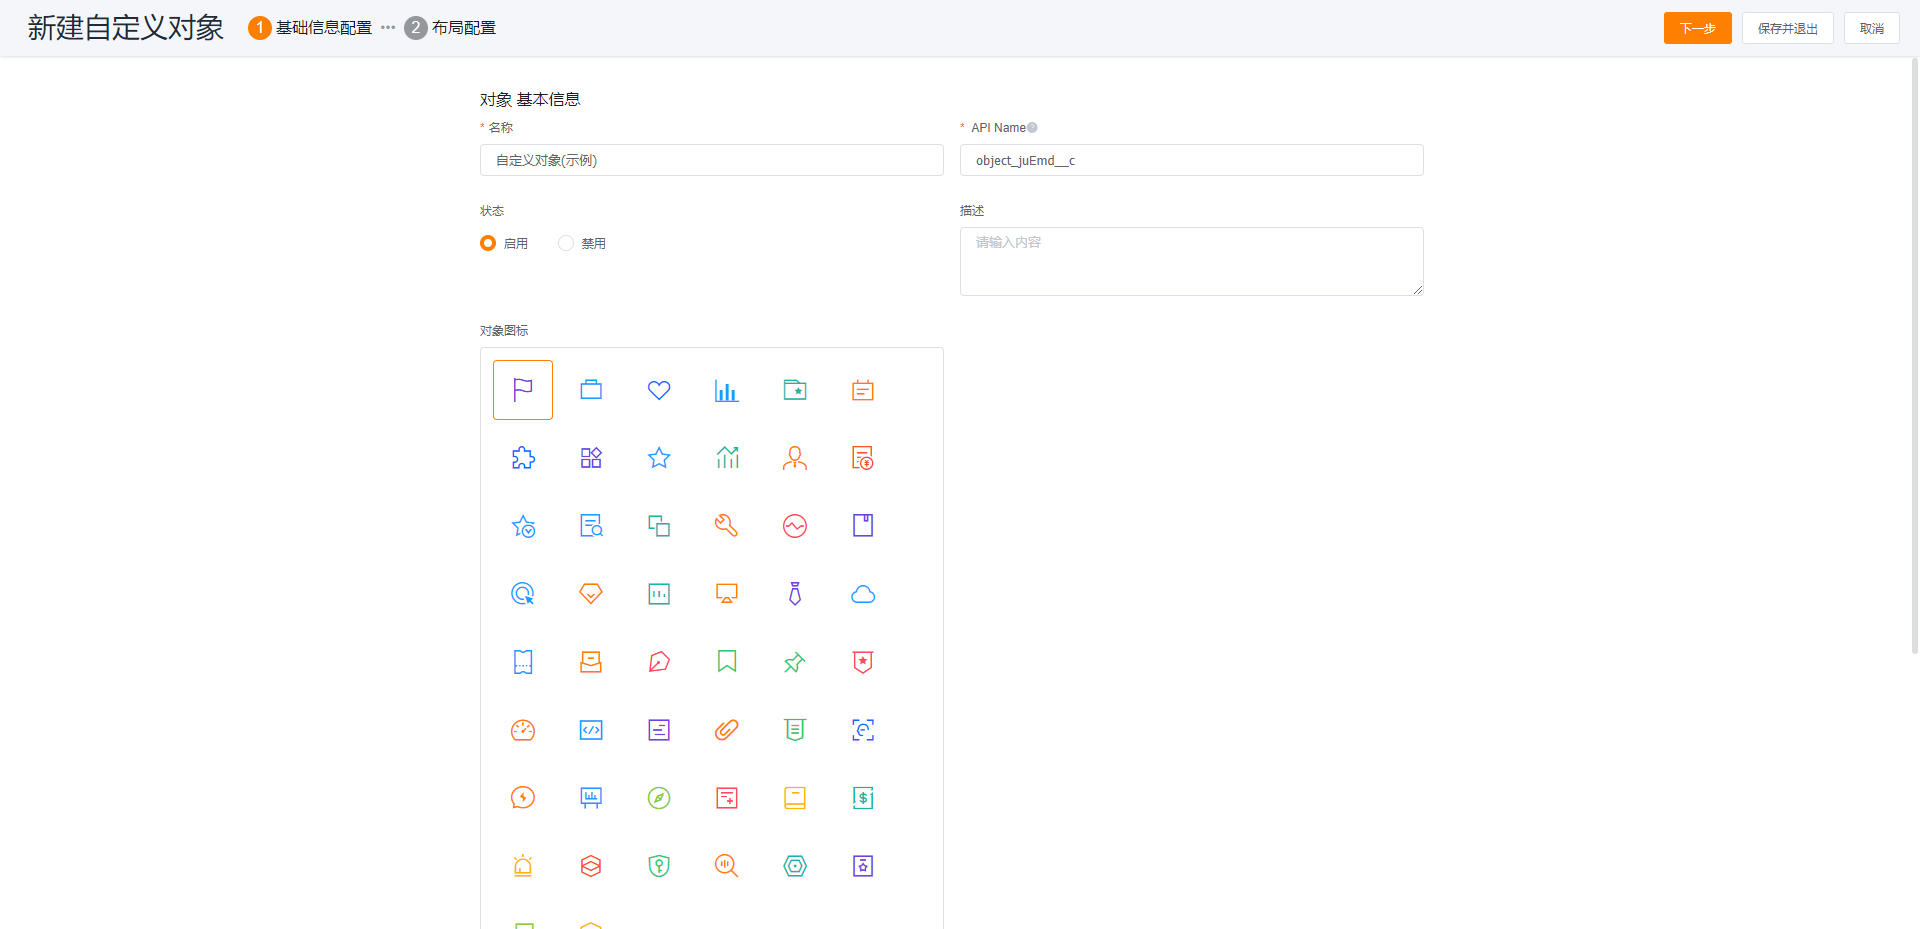
Task: Select the green bookmark icon
Action: click(x=727, y=662)
